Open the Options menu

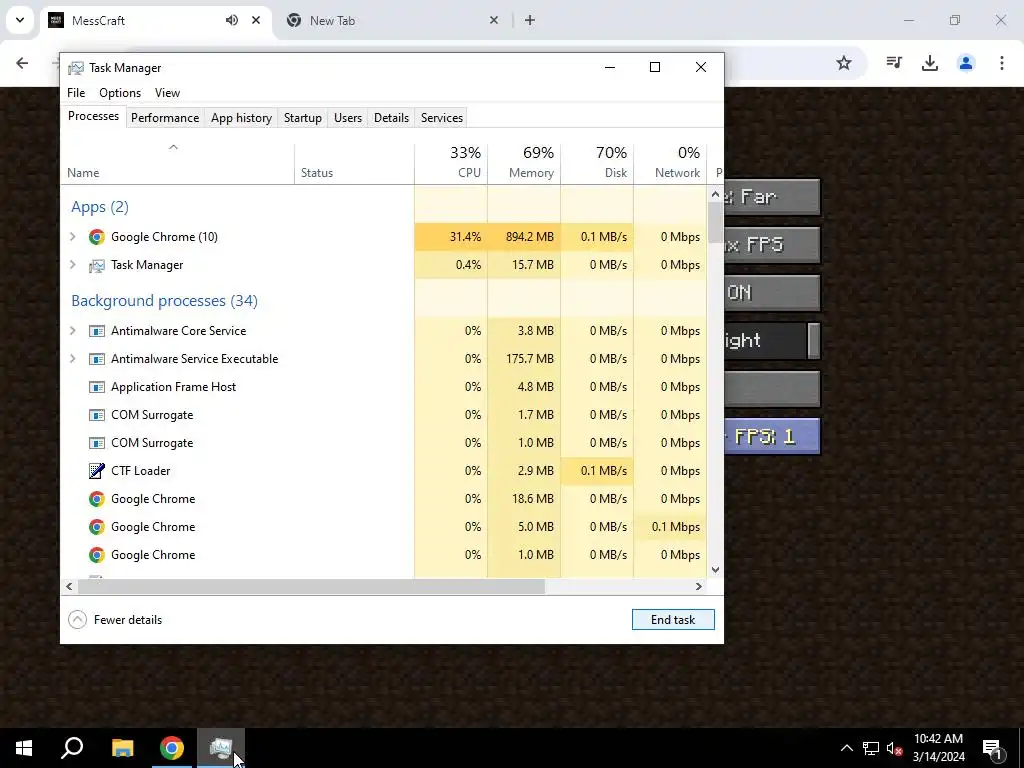[120, 93]
